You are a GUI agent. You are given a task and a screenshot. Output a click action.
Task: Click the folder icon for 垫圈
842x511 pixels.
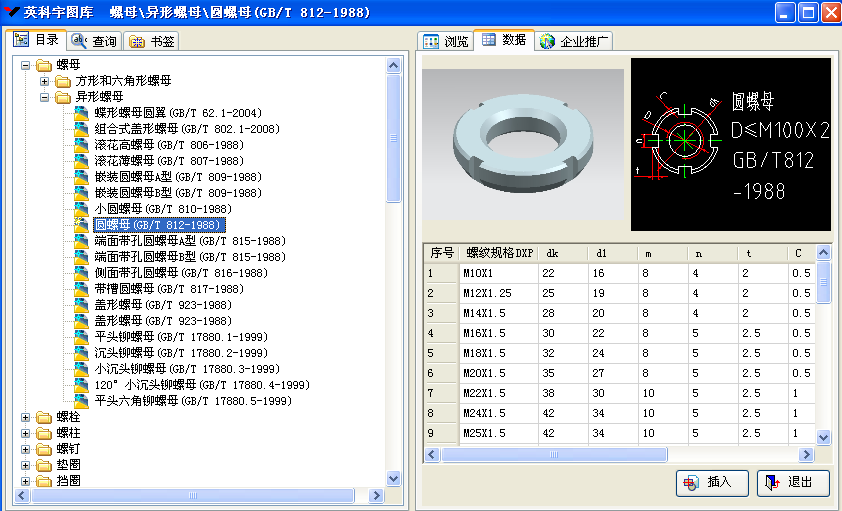(43, 465)
